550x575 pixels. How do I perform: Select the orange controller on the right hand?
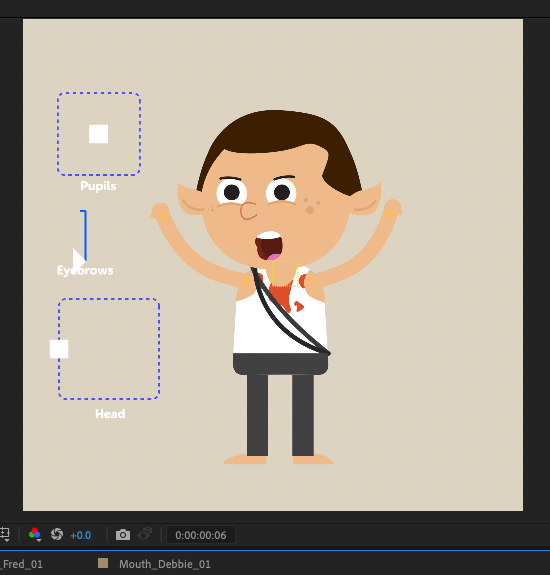coord(390,213)
